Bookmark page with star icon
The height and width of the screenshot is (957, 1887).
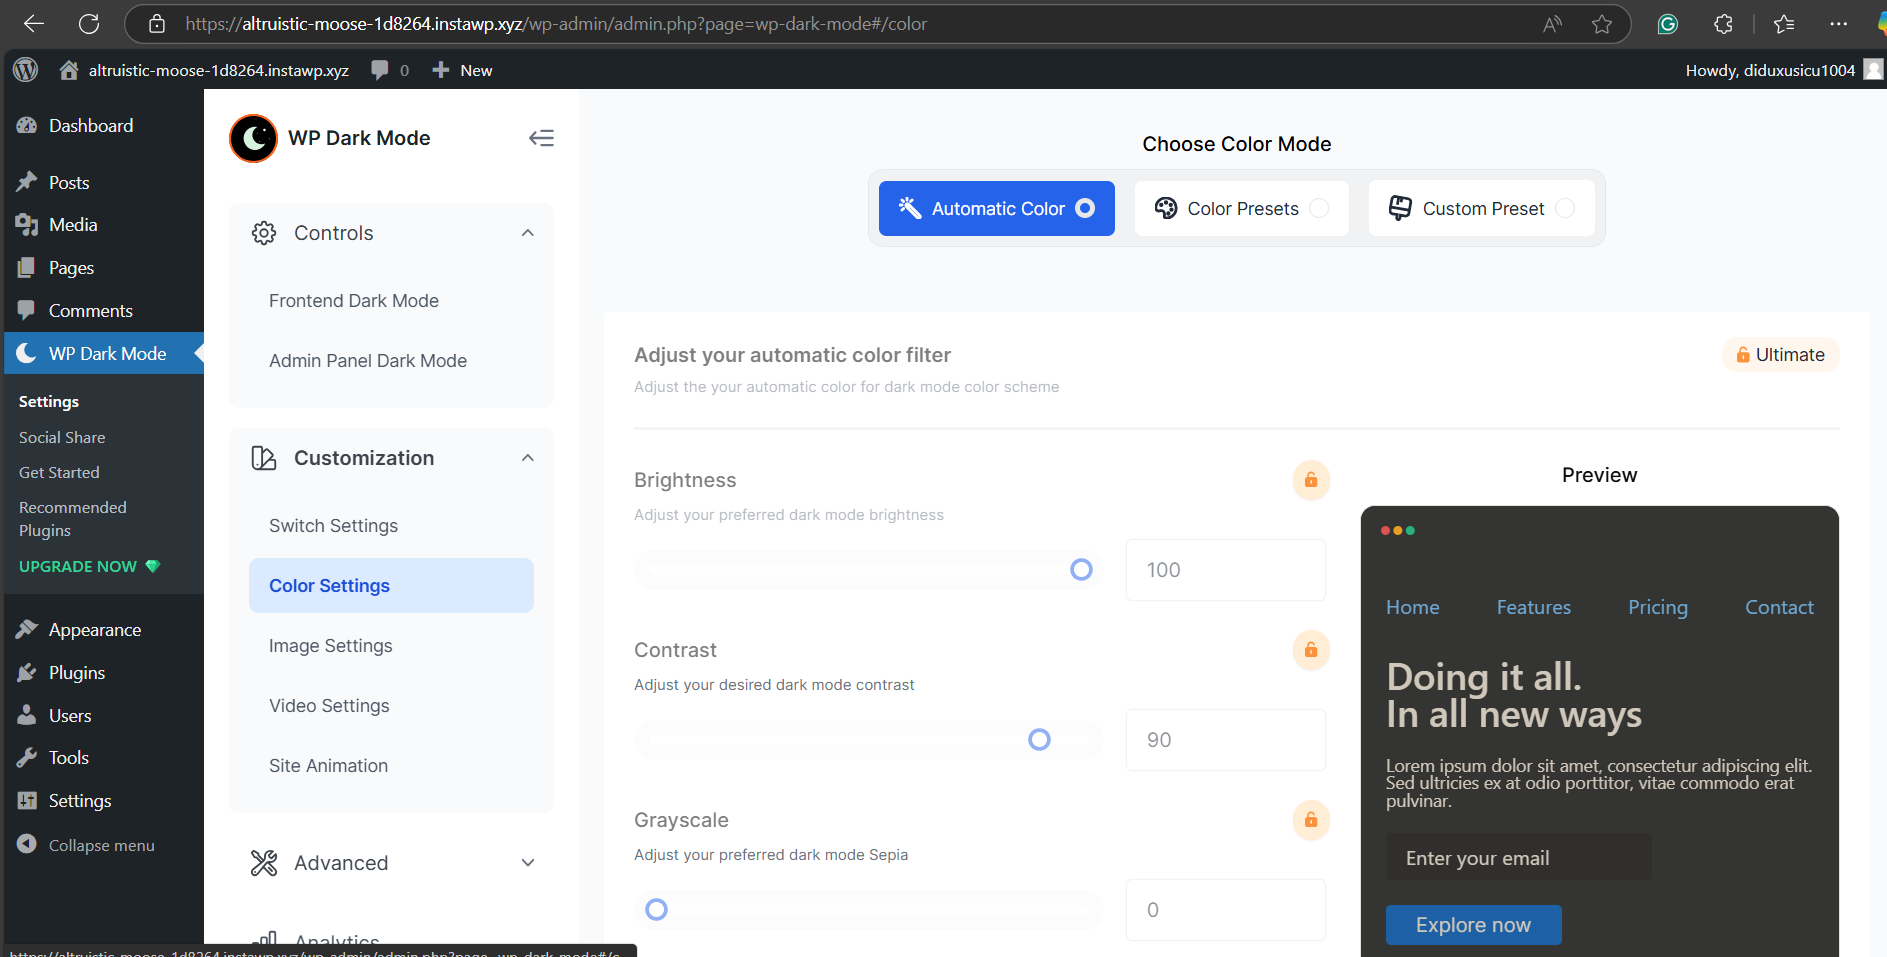coord(1602,24)
